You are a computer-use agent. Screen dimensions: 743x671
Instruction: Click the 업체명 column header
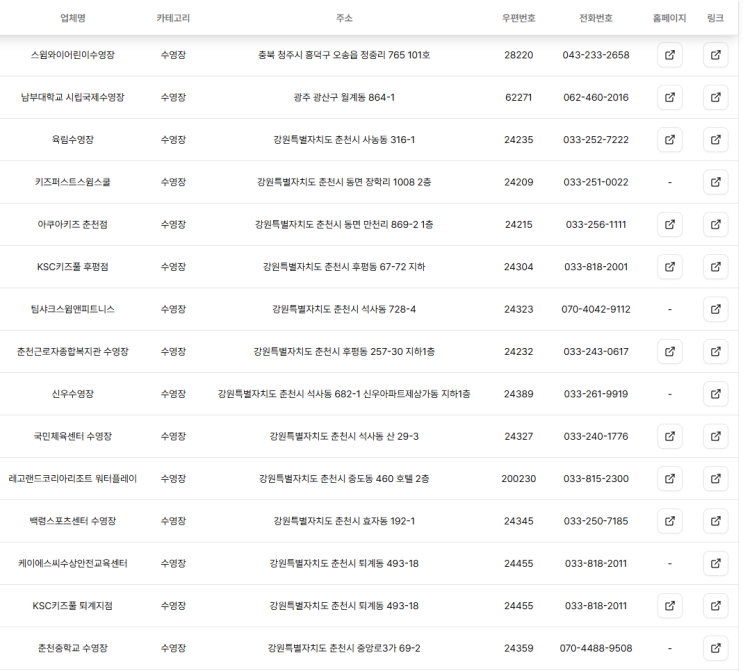click(72, 18)
